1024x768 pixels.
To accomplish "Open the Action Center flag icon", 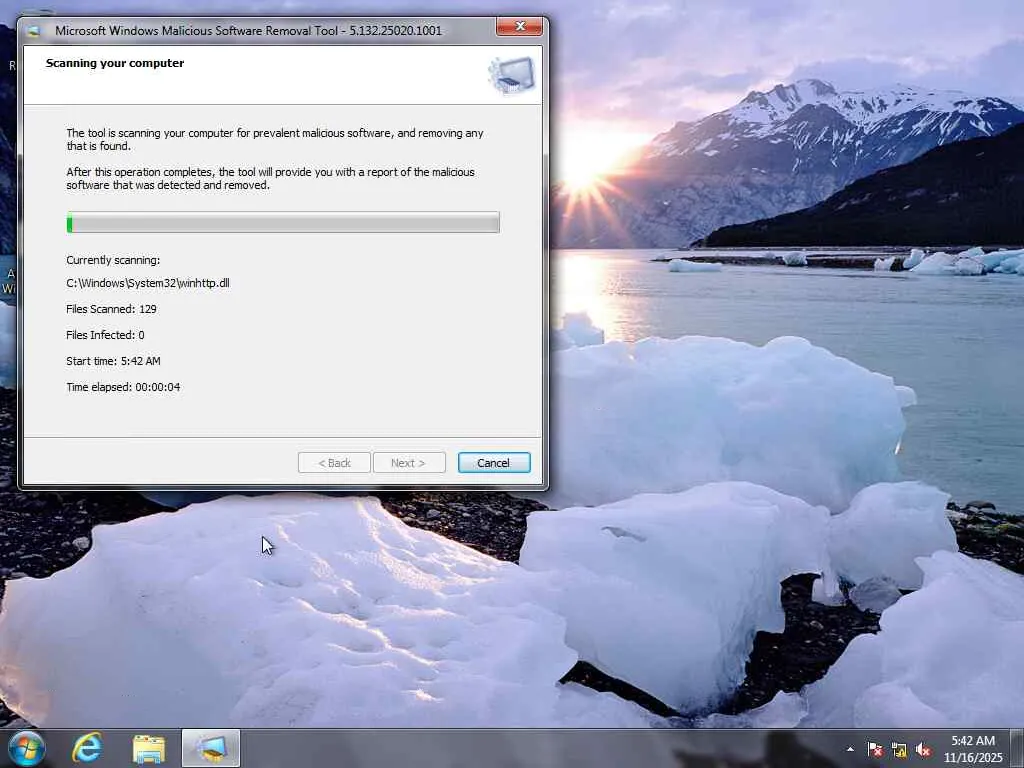I will 874,750.
